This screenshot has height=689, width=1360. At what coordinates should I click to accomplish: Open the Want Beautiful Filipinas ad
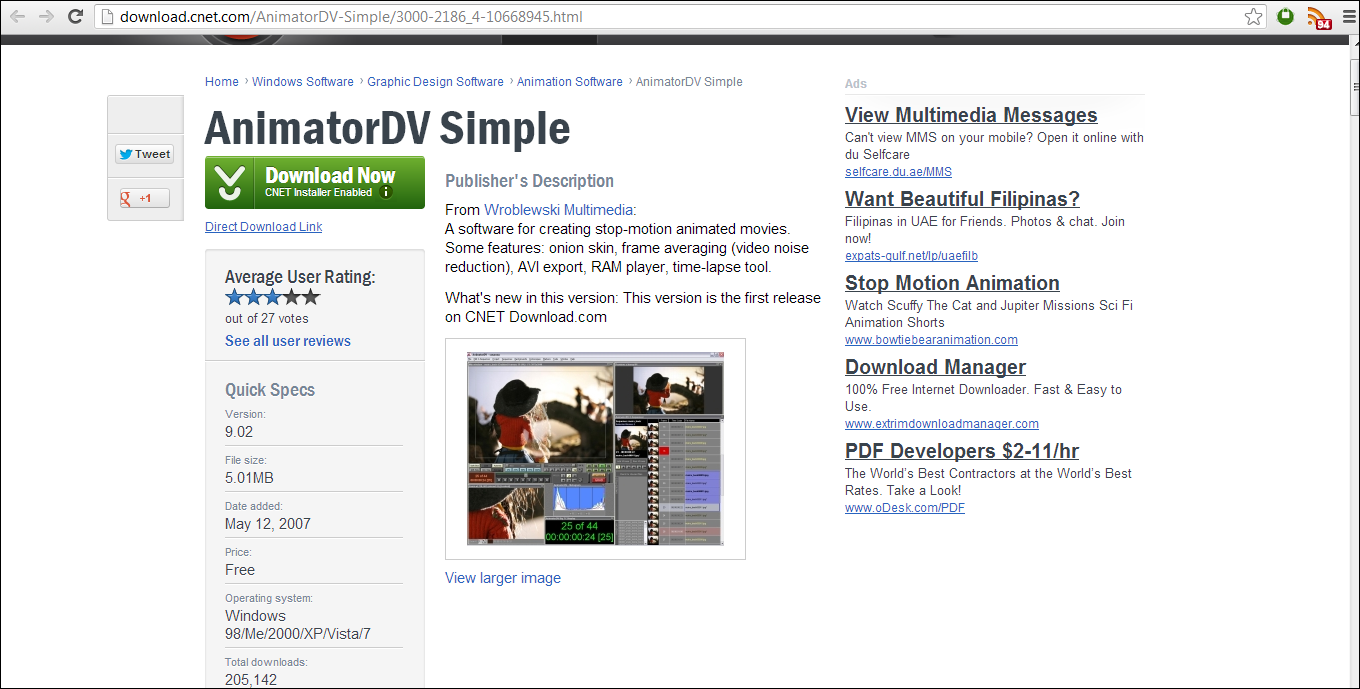(962, 199)
